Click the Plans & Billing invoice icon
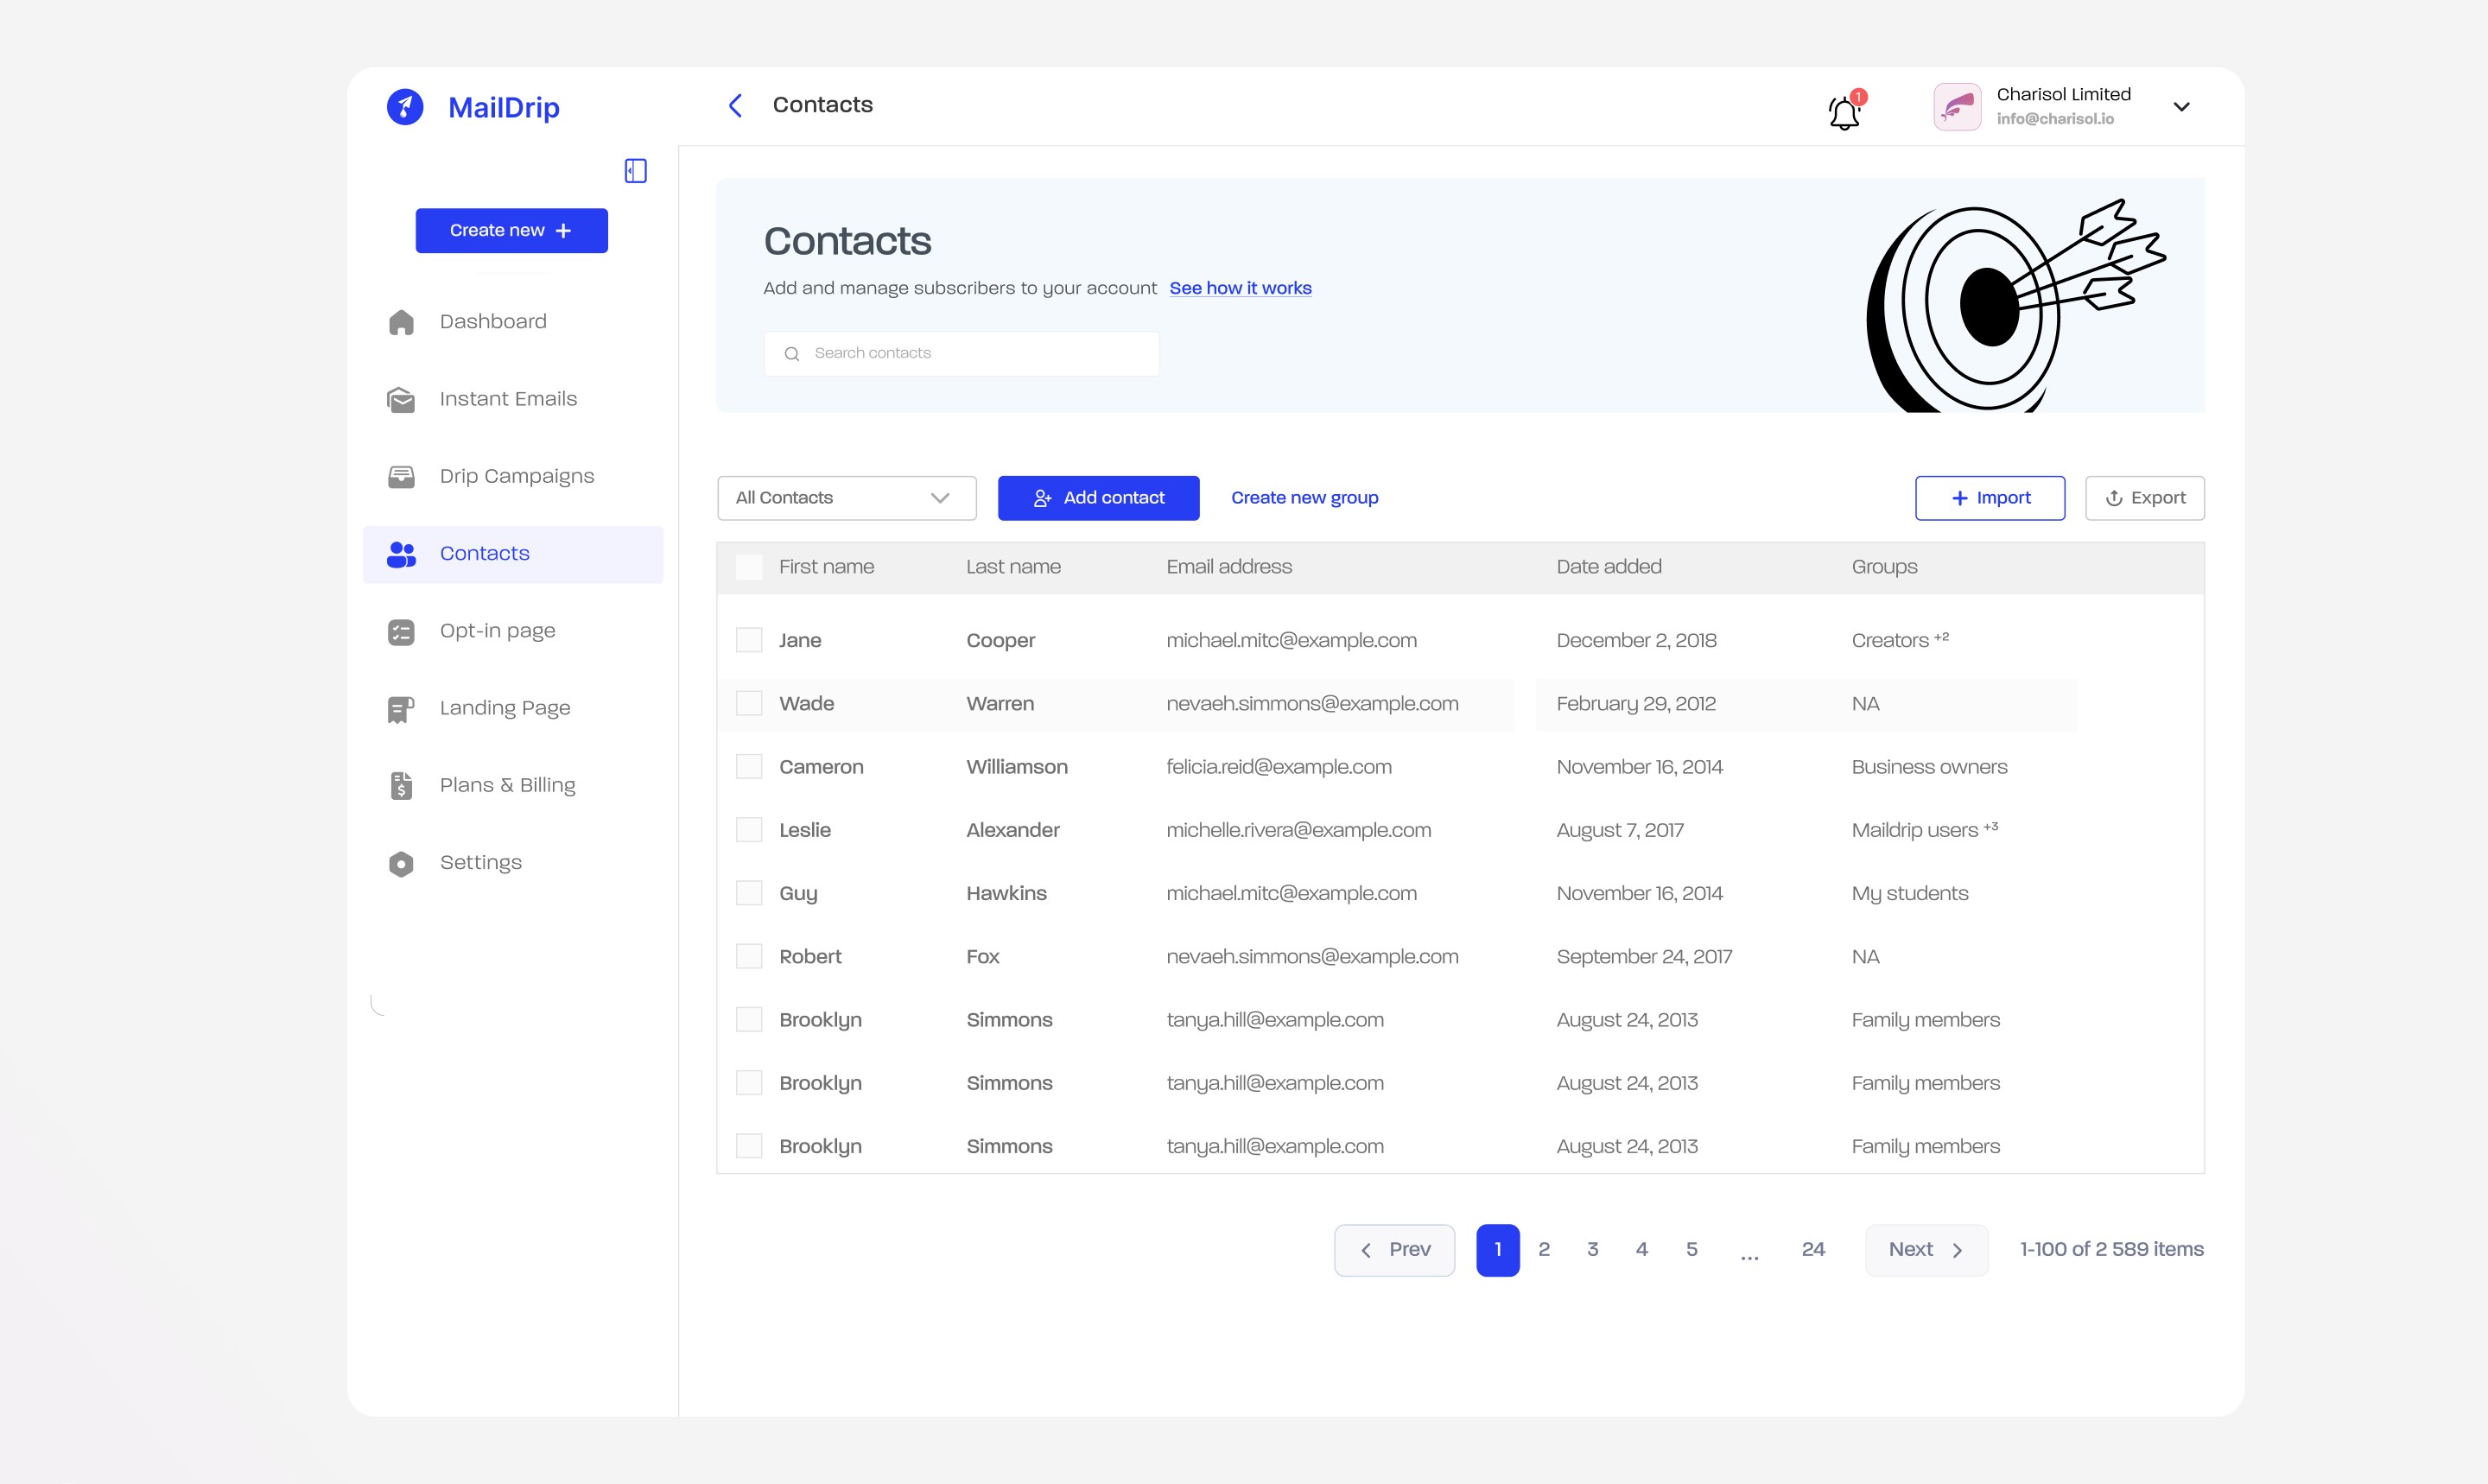Viewport: 2488px width, 1484px height. pos(401,786)
